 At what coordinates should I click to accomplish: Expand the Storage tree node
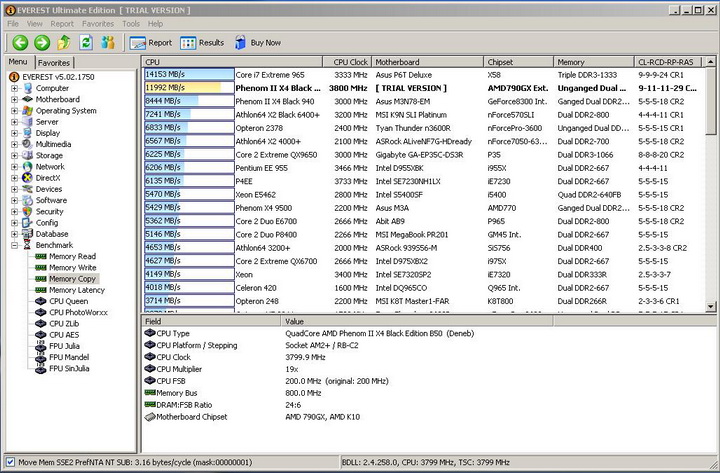(14, 155)
